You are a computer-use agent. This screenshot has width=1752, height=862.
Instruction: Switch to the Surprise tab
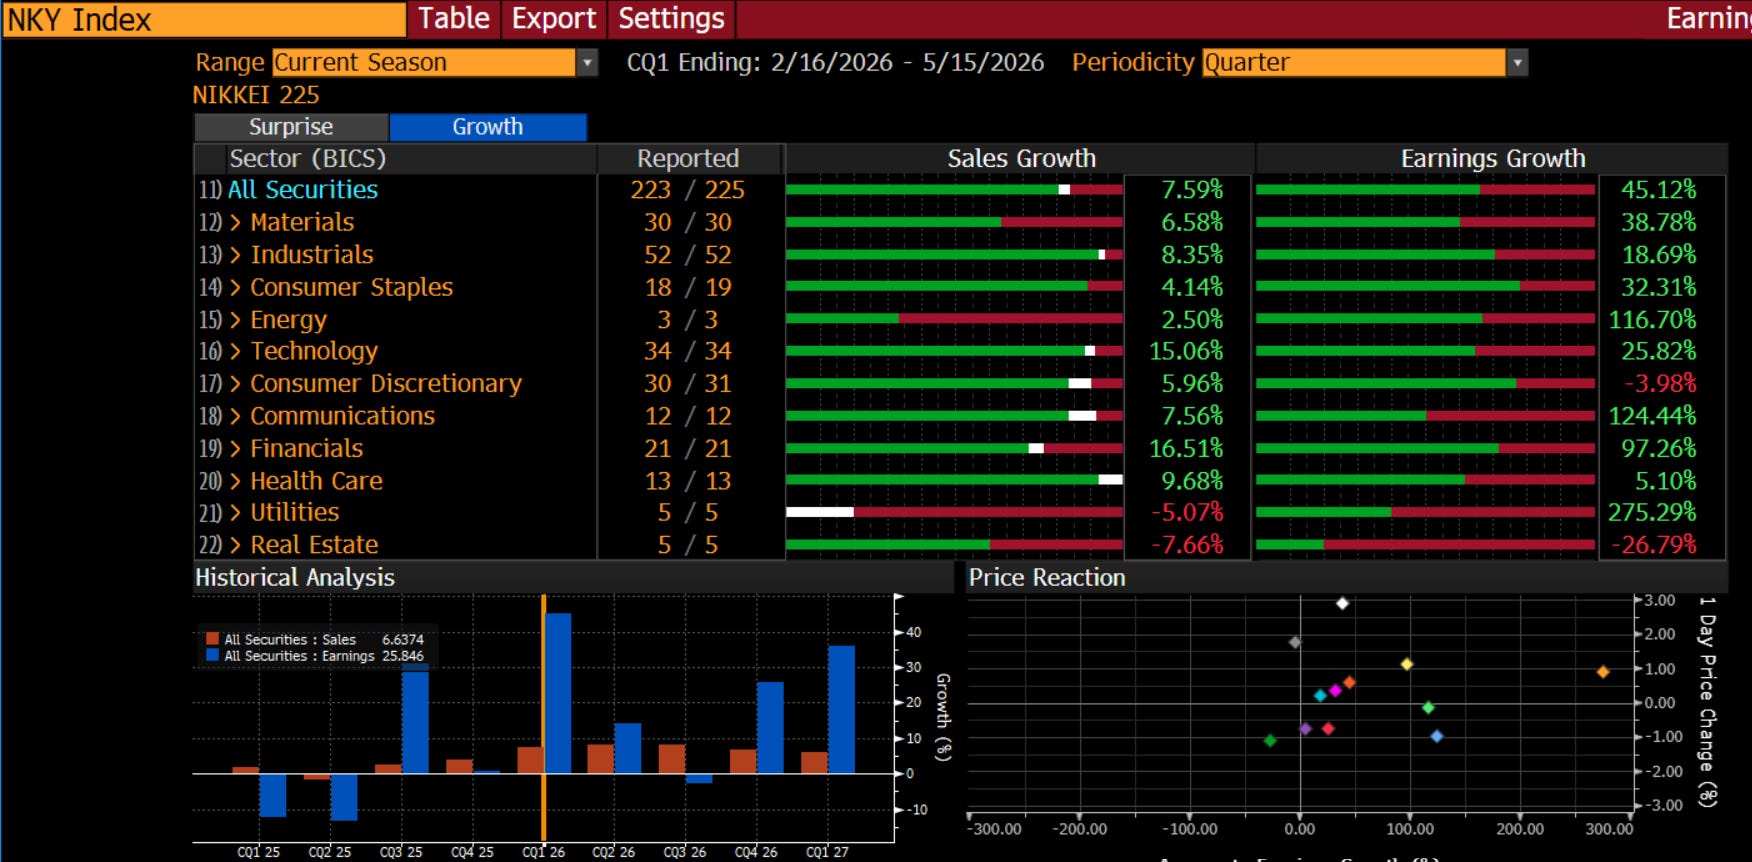click(291, 127)
